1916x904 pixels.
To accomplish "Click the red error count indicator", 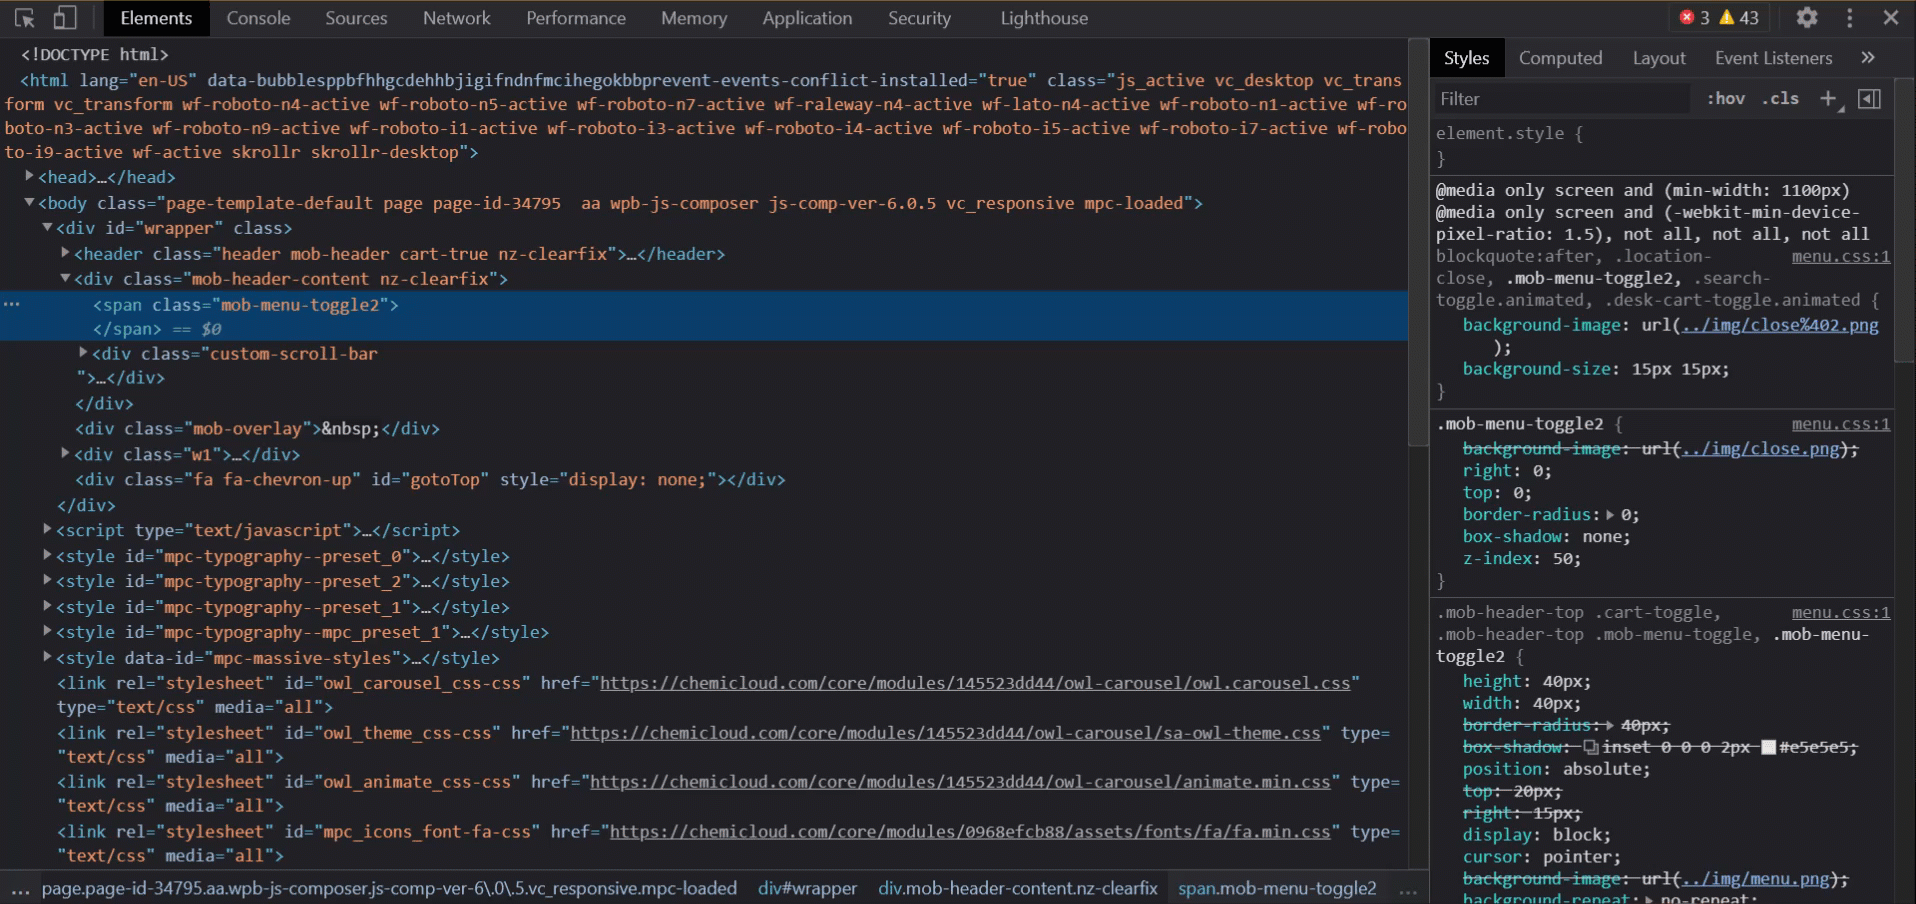I will coord(1694,18).
